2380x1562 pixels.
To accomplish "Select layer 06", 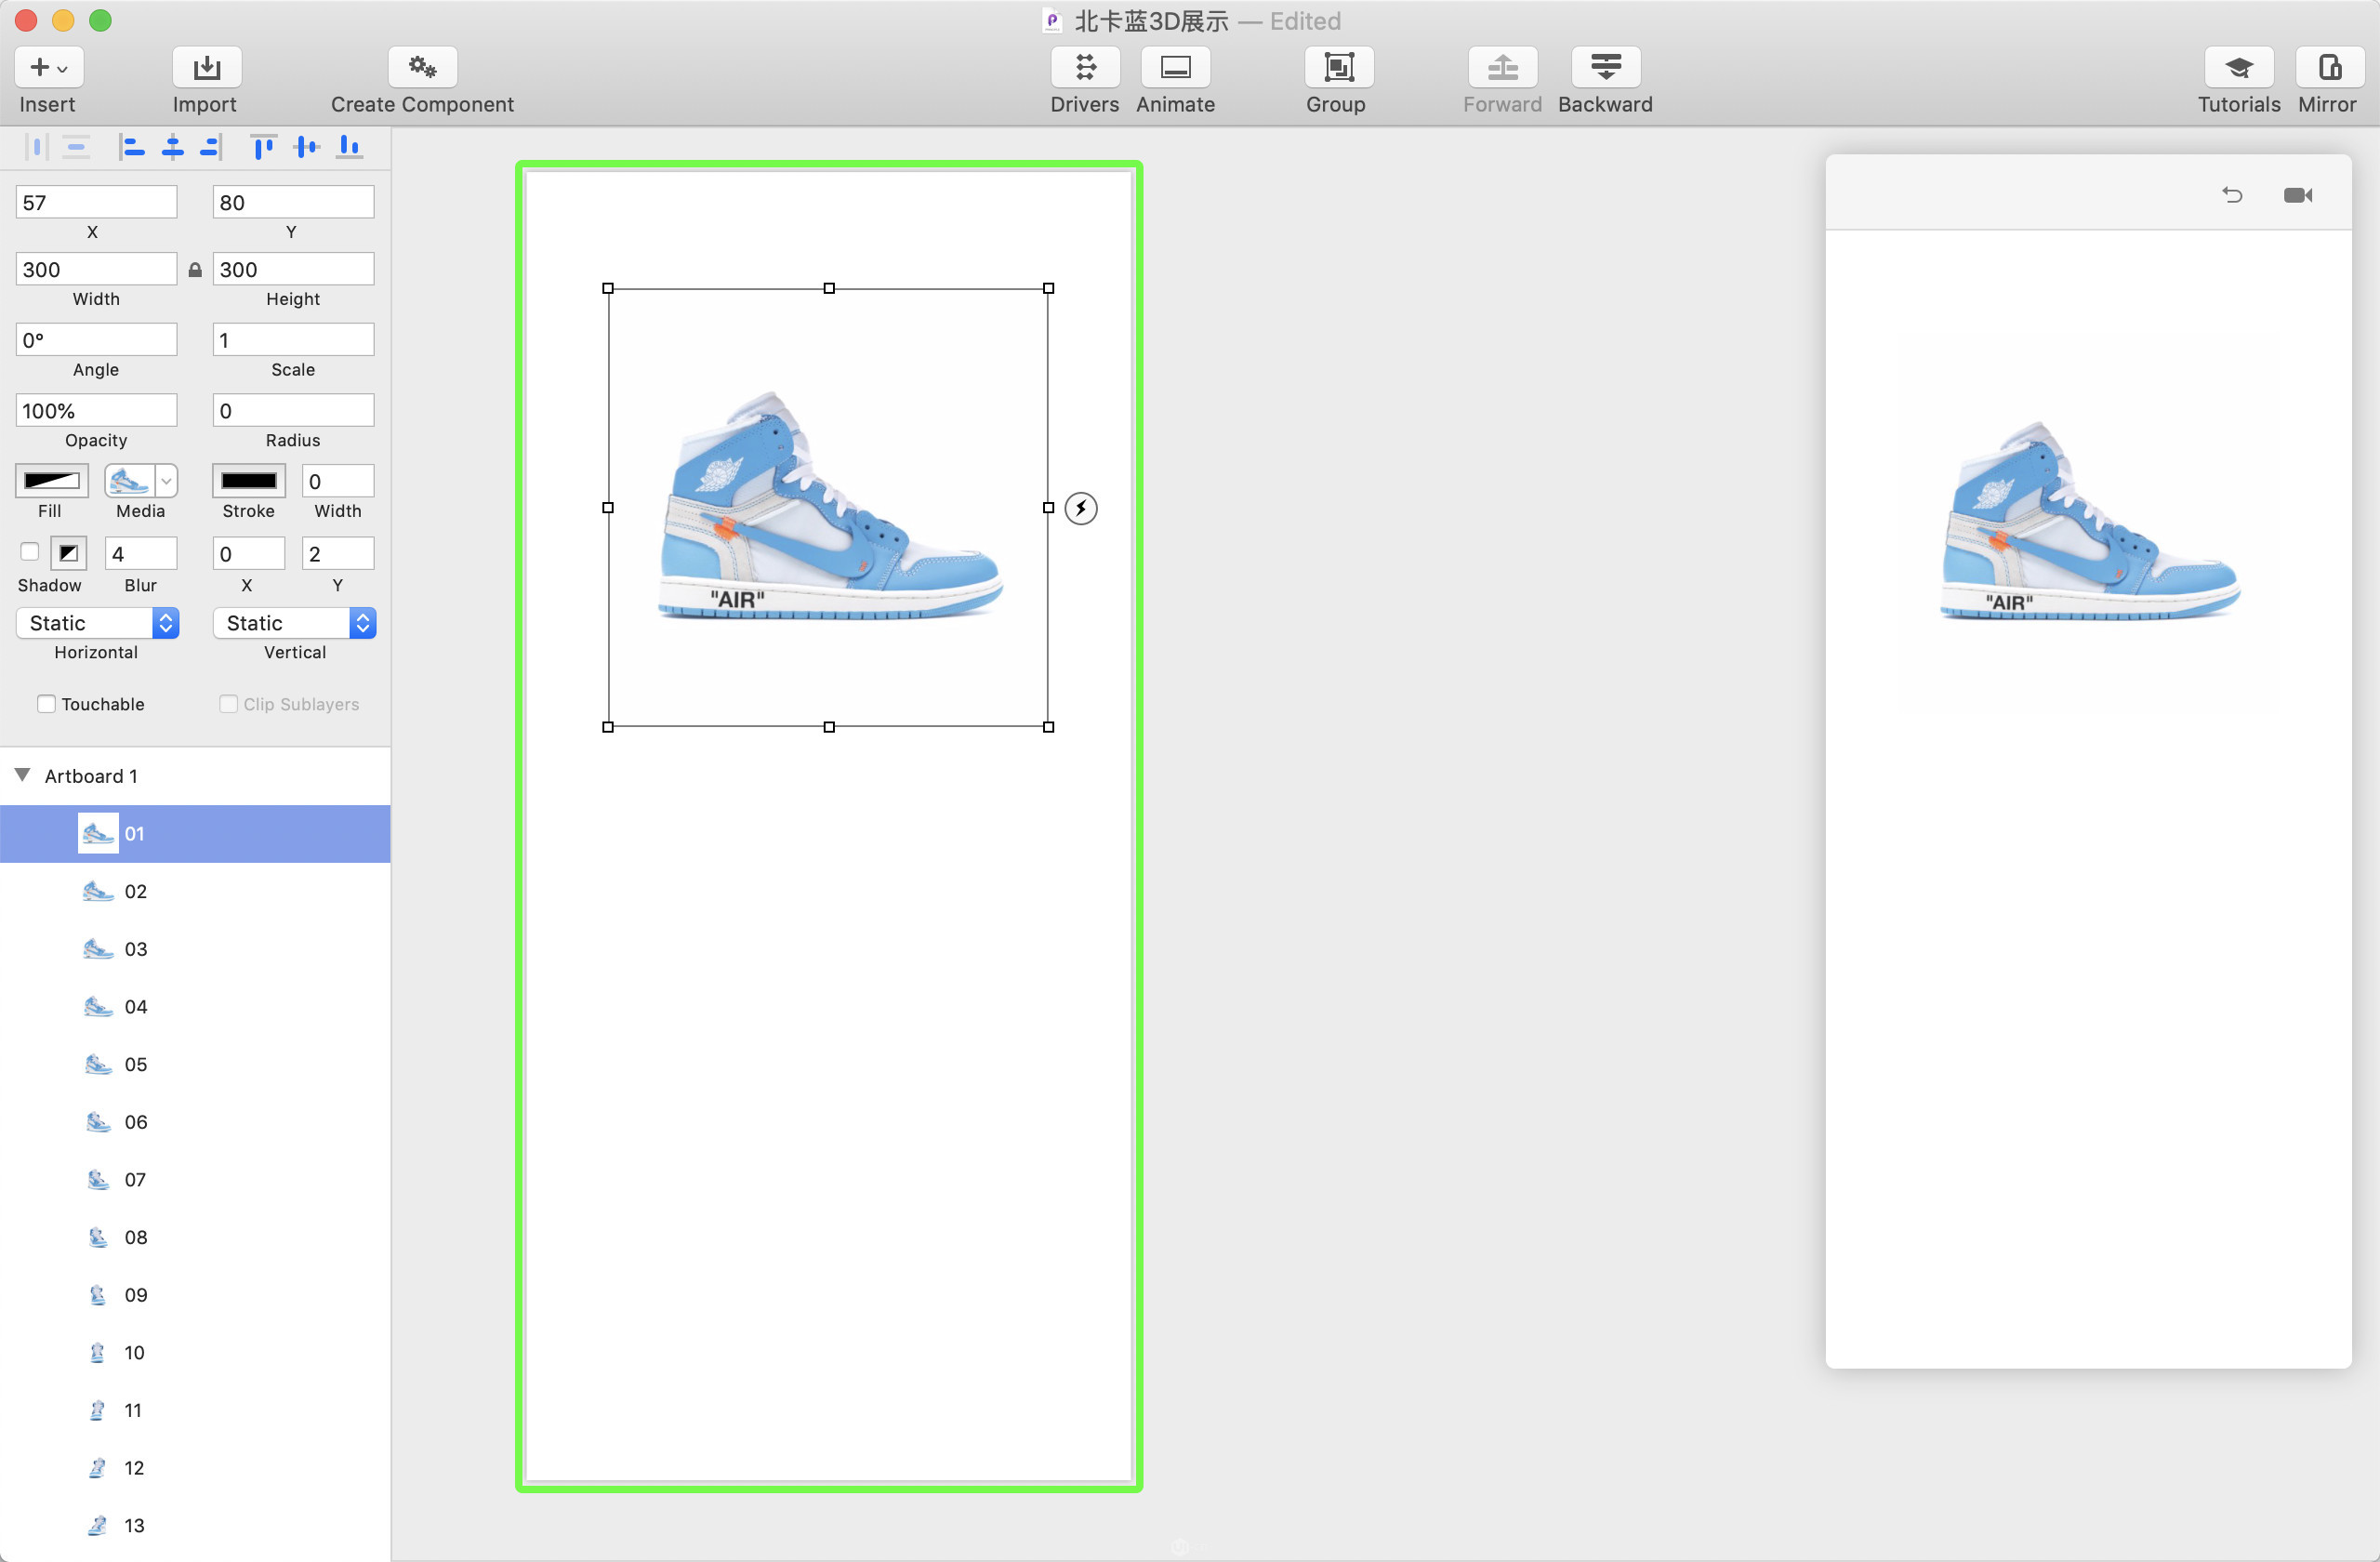I will point(195,1122).
